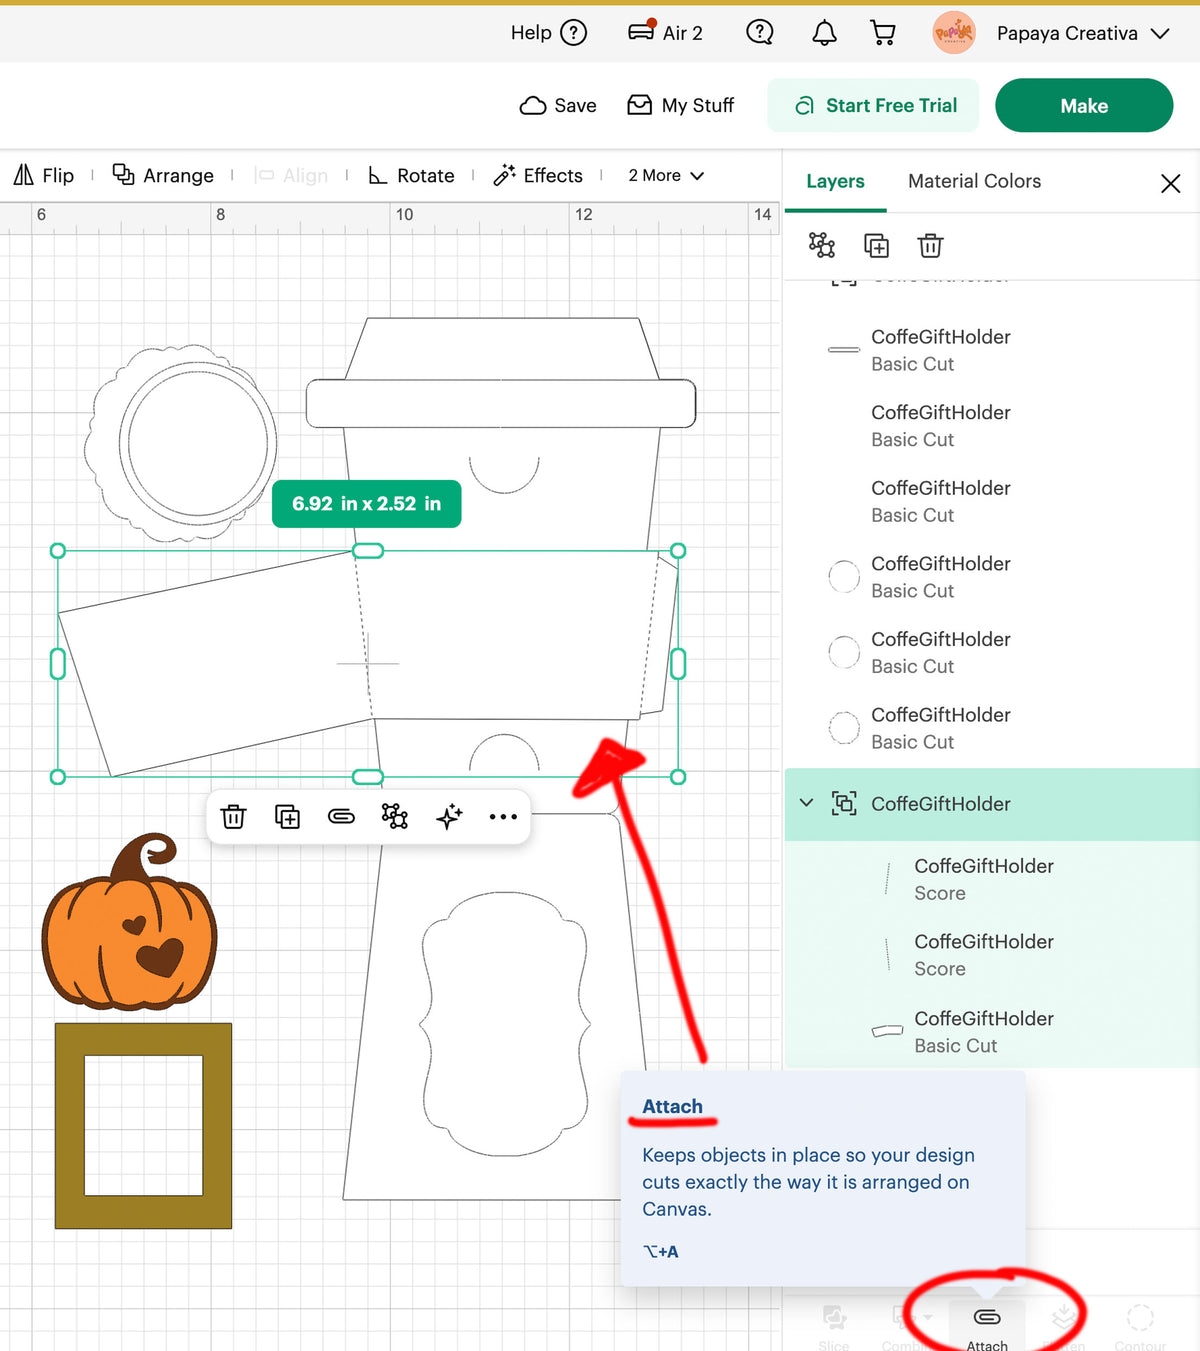Click the Group icon in floating toolbar

coord(395,817)
